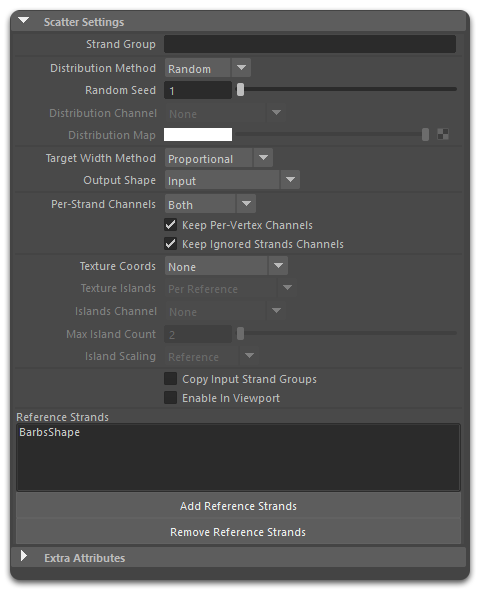Click the Distribution Map slider handle
This screenshot has height=590, width=480.
pyautogui.click(x=425, y=134)
